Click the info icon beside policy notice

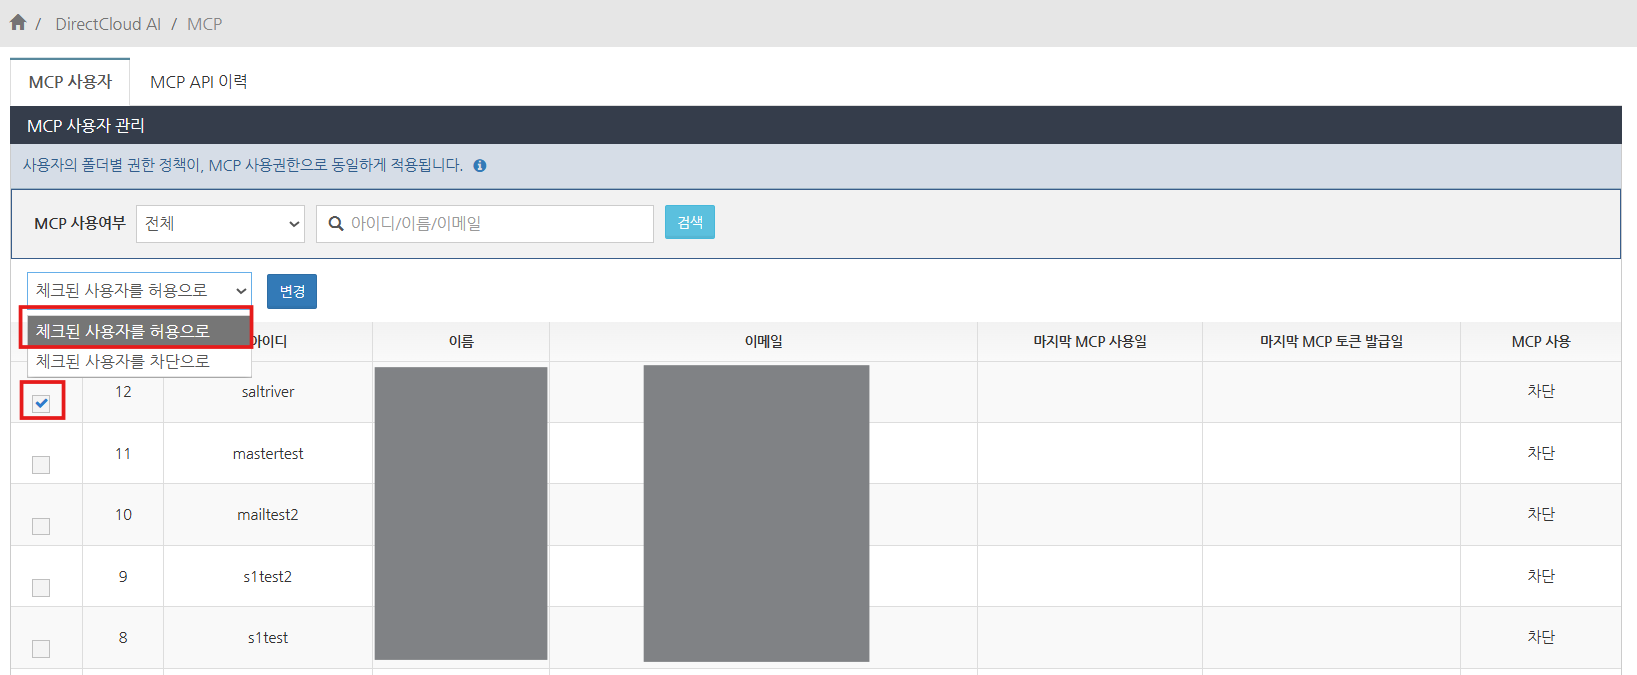point(480,166)
